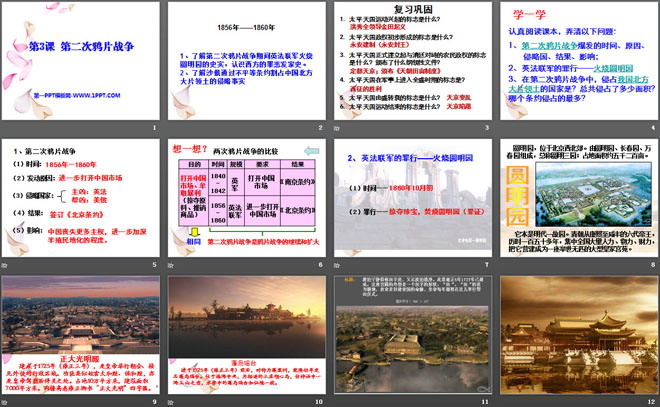This screenshot has width=660, height=407.
Task: Select slide 12 with golden palace image
Action: [579, 335]
